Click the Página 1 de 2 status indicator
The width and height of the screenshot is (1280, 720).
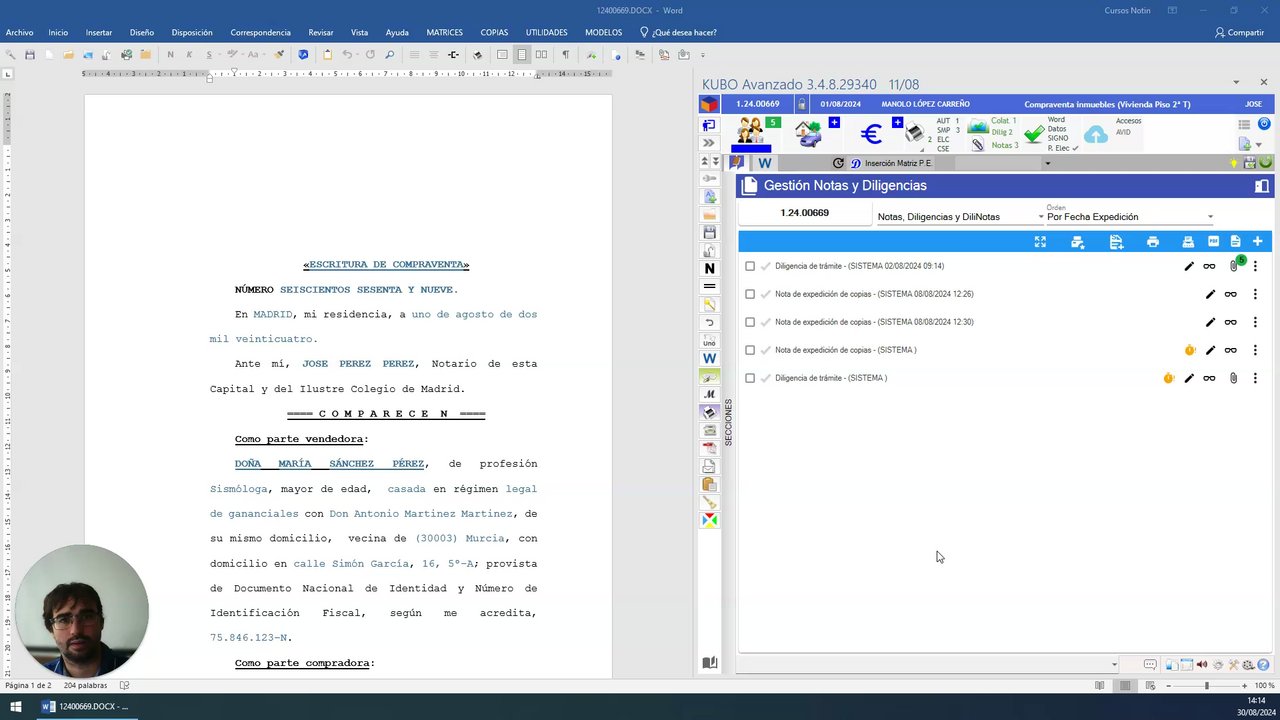(x=29, y=685)
